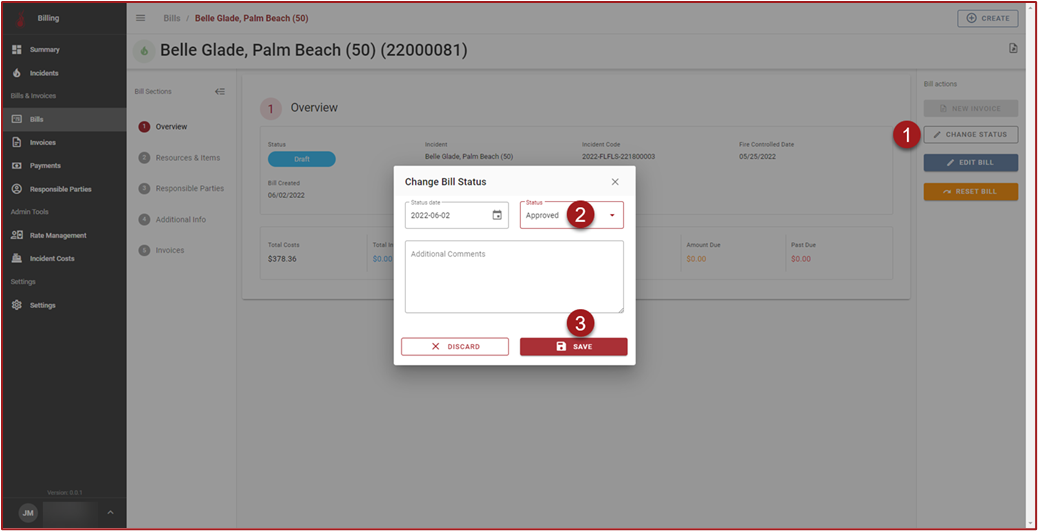Click the Edit Bill button

970,162
